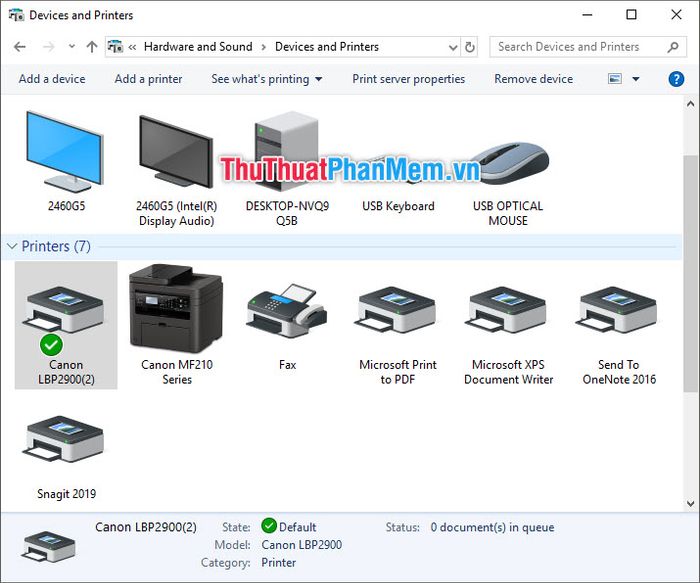The width and height of the screenshot is (700, 583).
Task: Click the control panel icon in address bar
Action: coord(115,46)
